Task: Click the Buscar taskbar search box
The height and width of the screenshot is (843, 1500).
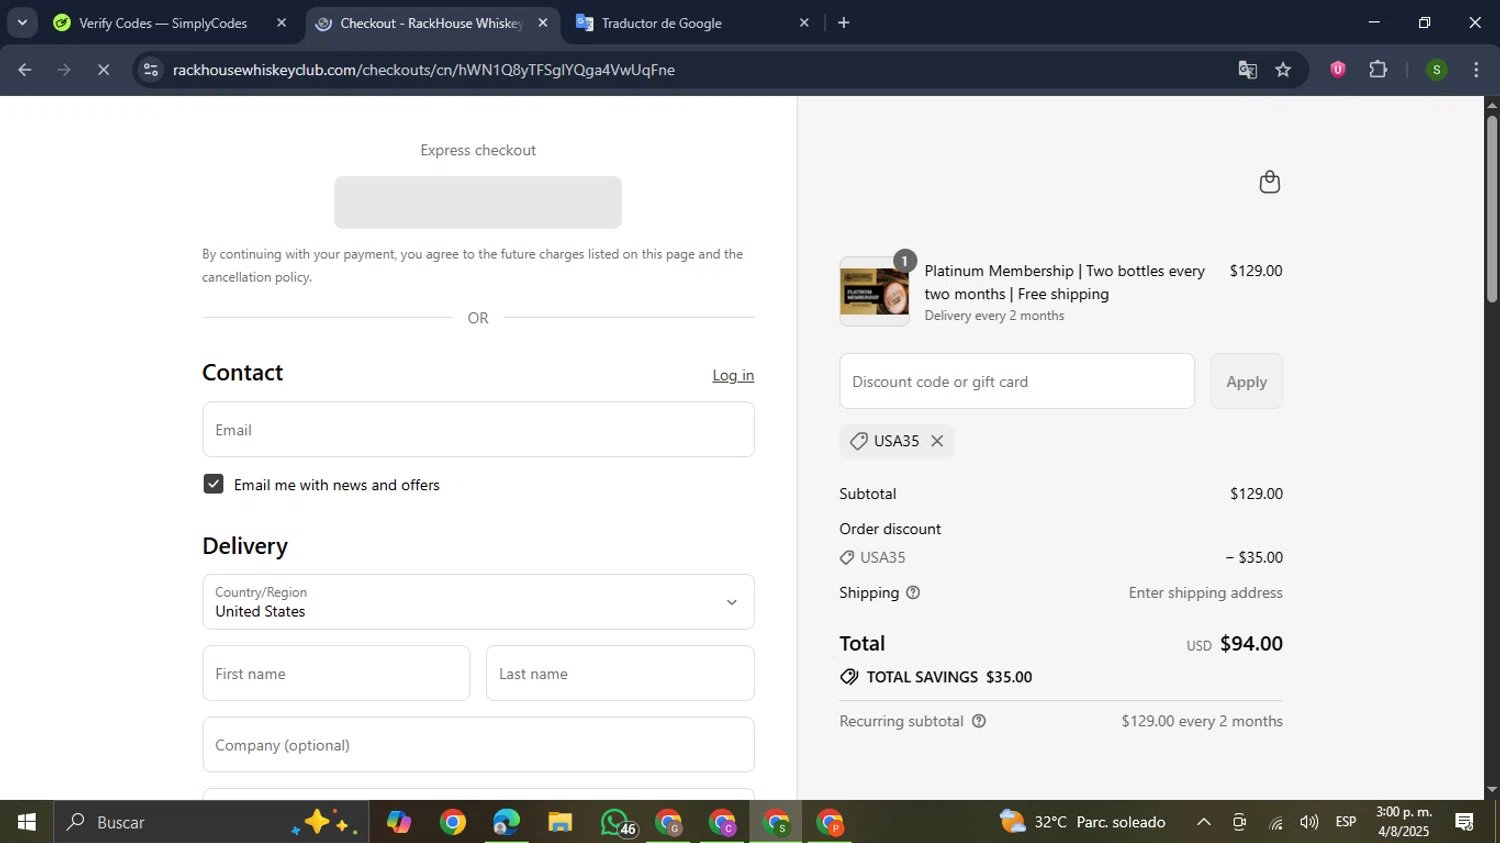Action: pyautogui.click(x=210, y=822)
